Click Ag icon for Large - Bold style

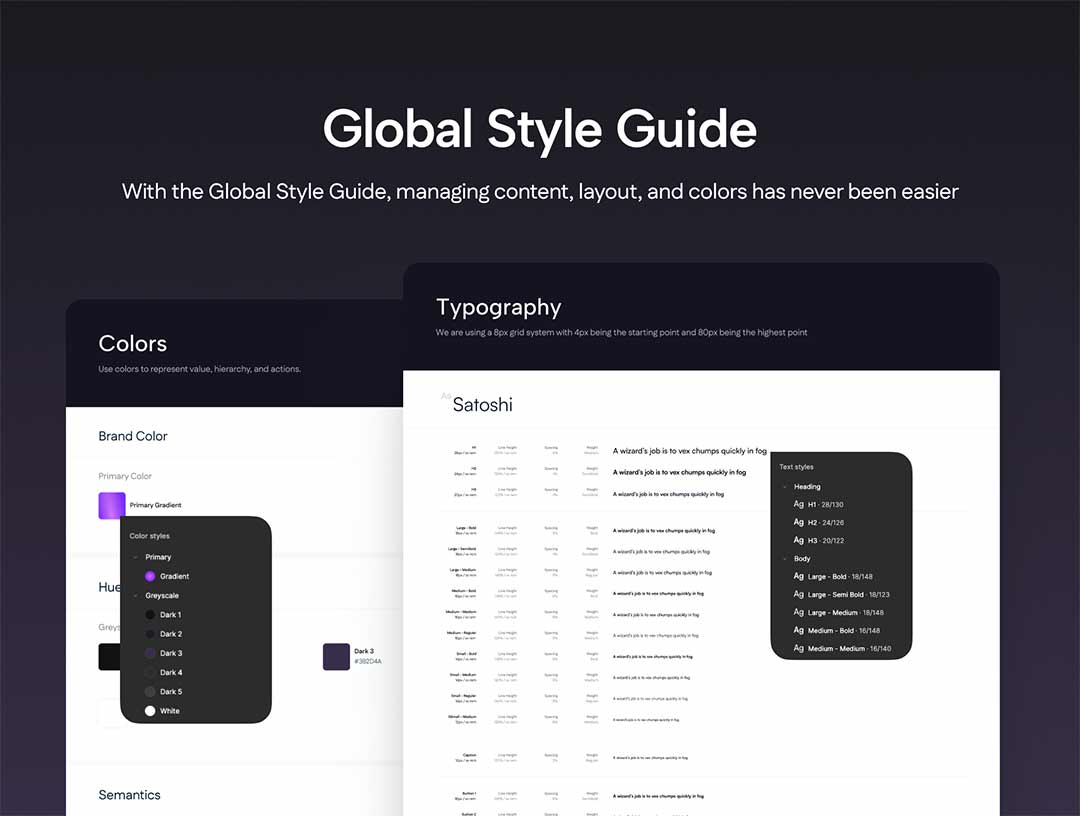pyautogui.click(x=798, y=577)
